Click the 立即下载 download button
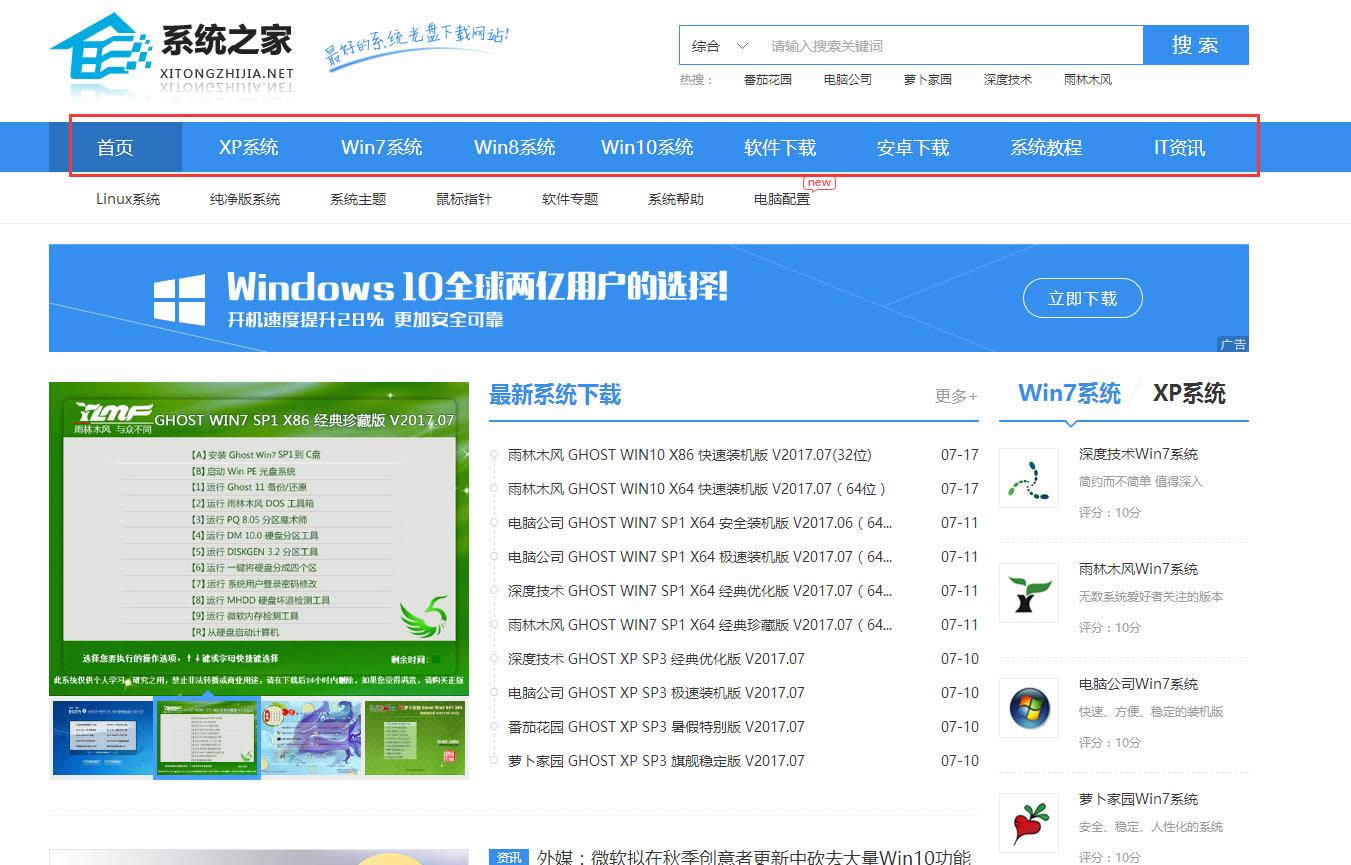 tap(1082, 297)
